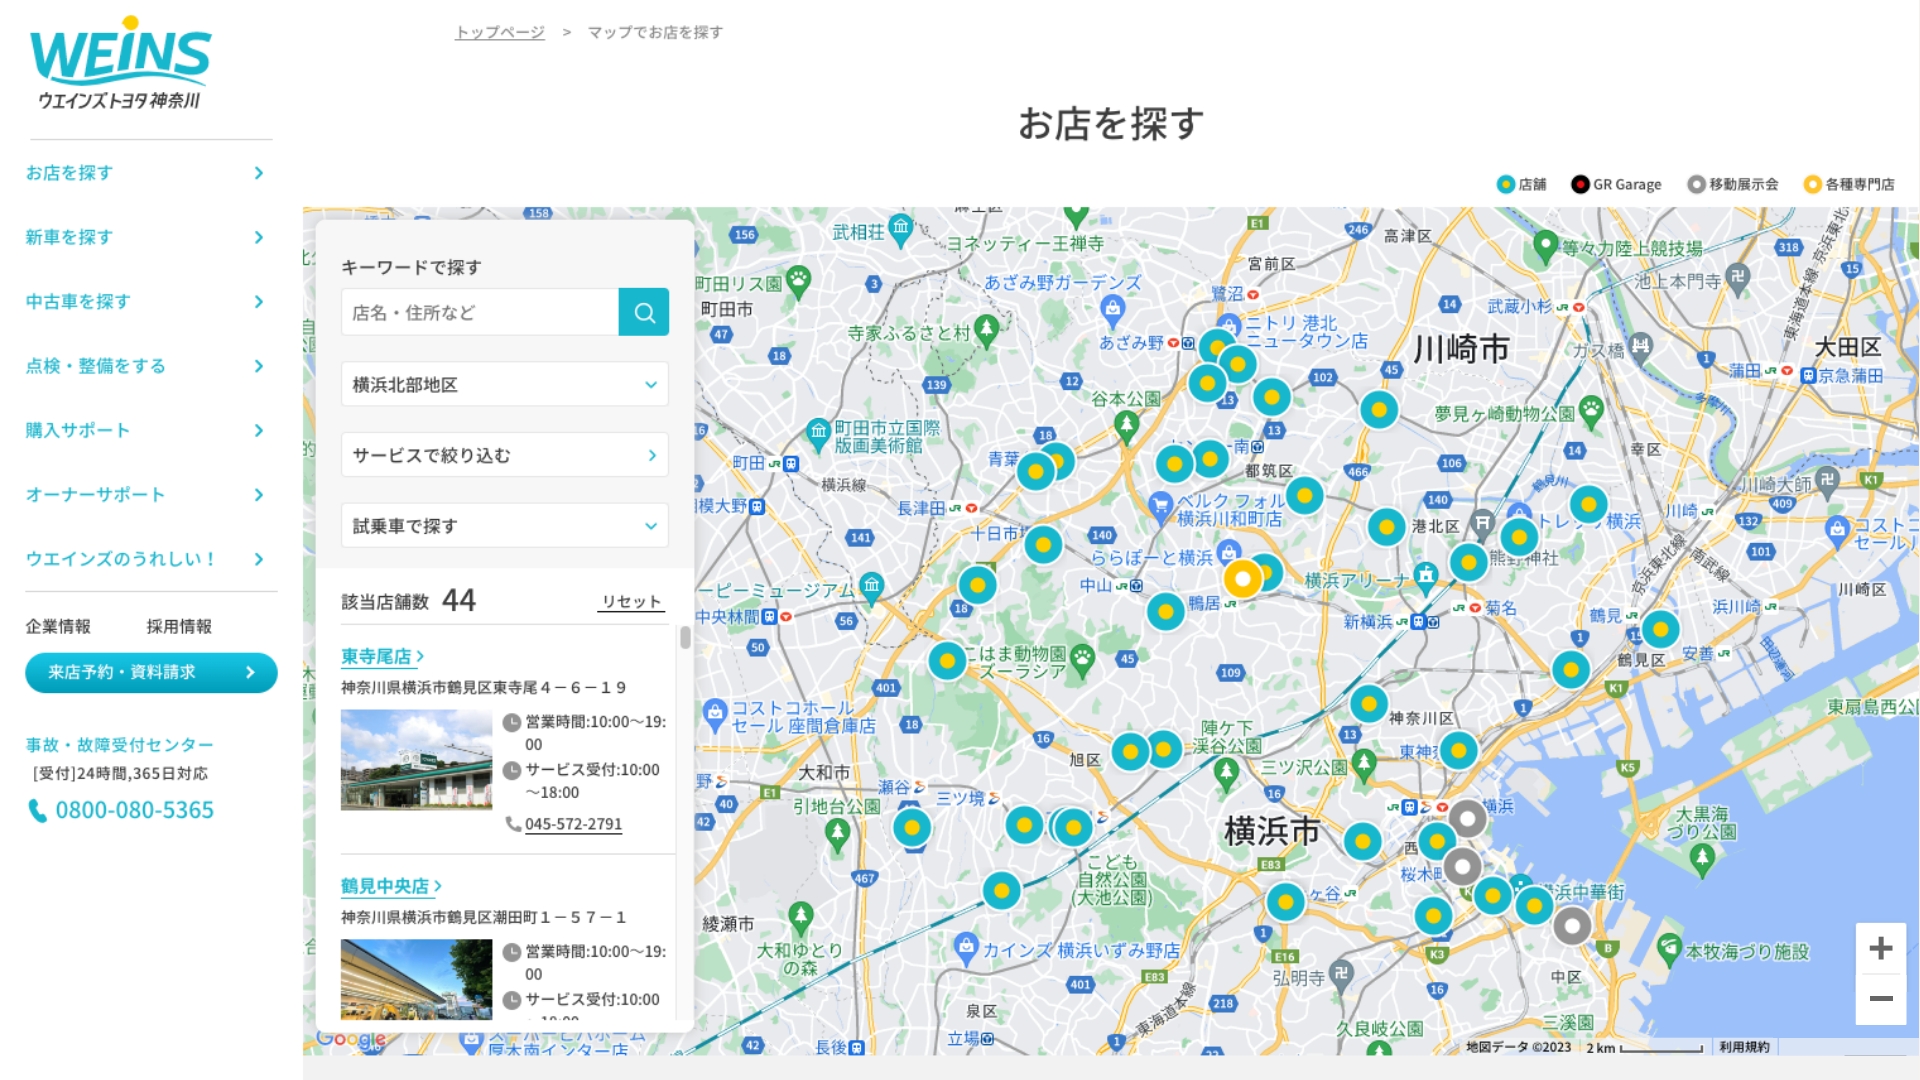The width and height of the screenshot is (1920, 1080).
Task: Click the GR Garage legend marker icon
Action: click(1580, 184)
